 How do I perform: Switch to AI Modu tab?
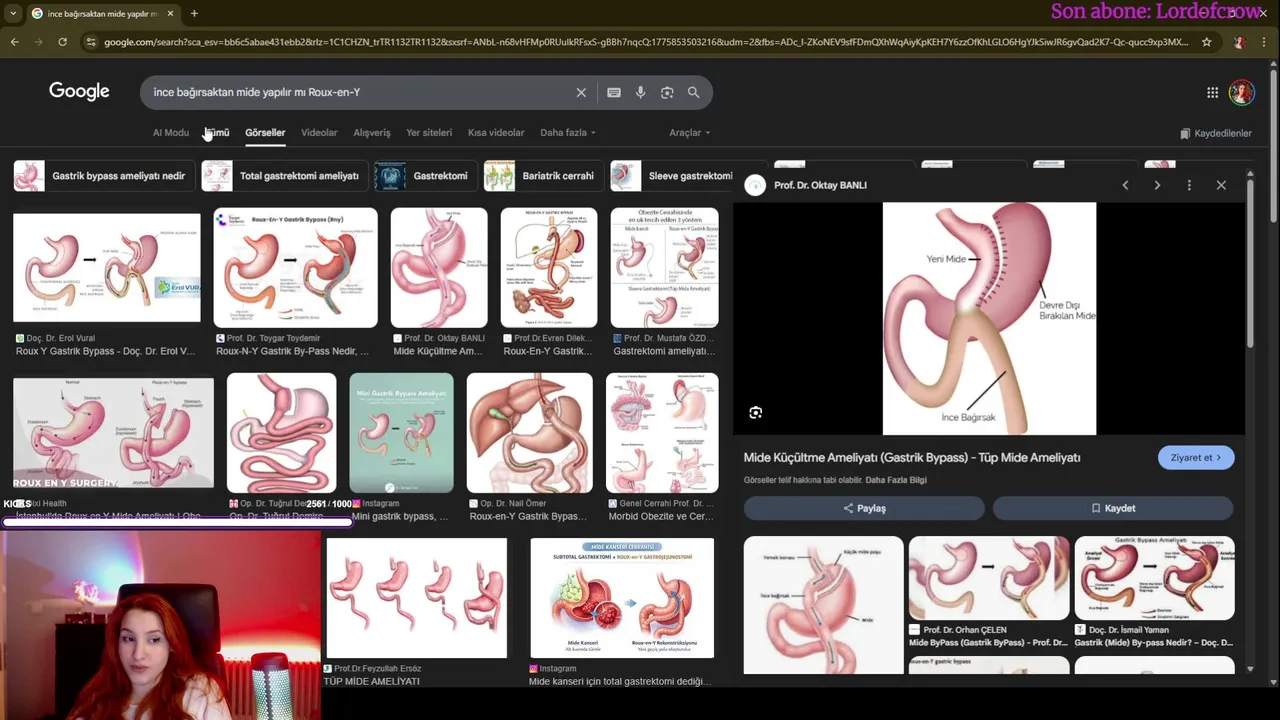171,132
